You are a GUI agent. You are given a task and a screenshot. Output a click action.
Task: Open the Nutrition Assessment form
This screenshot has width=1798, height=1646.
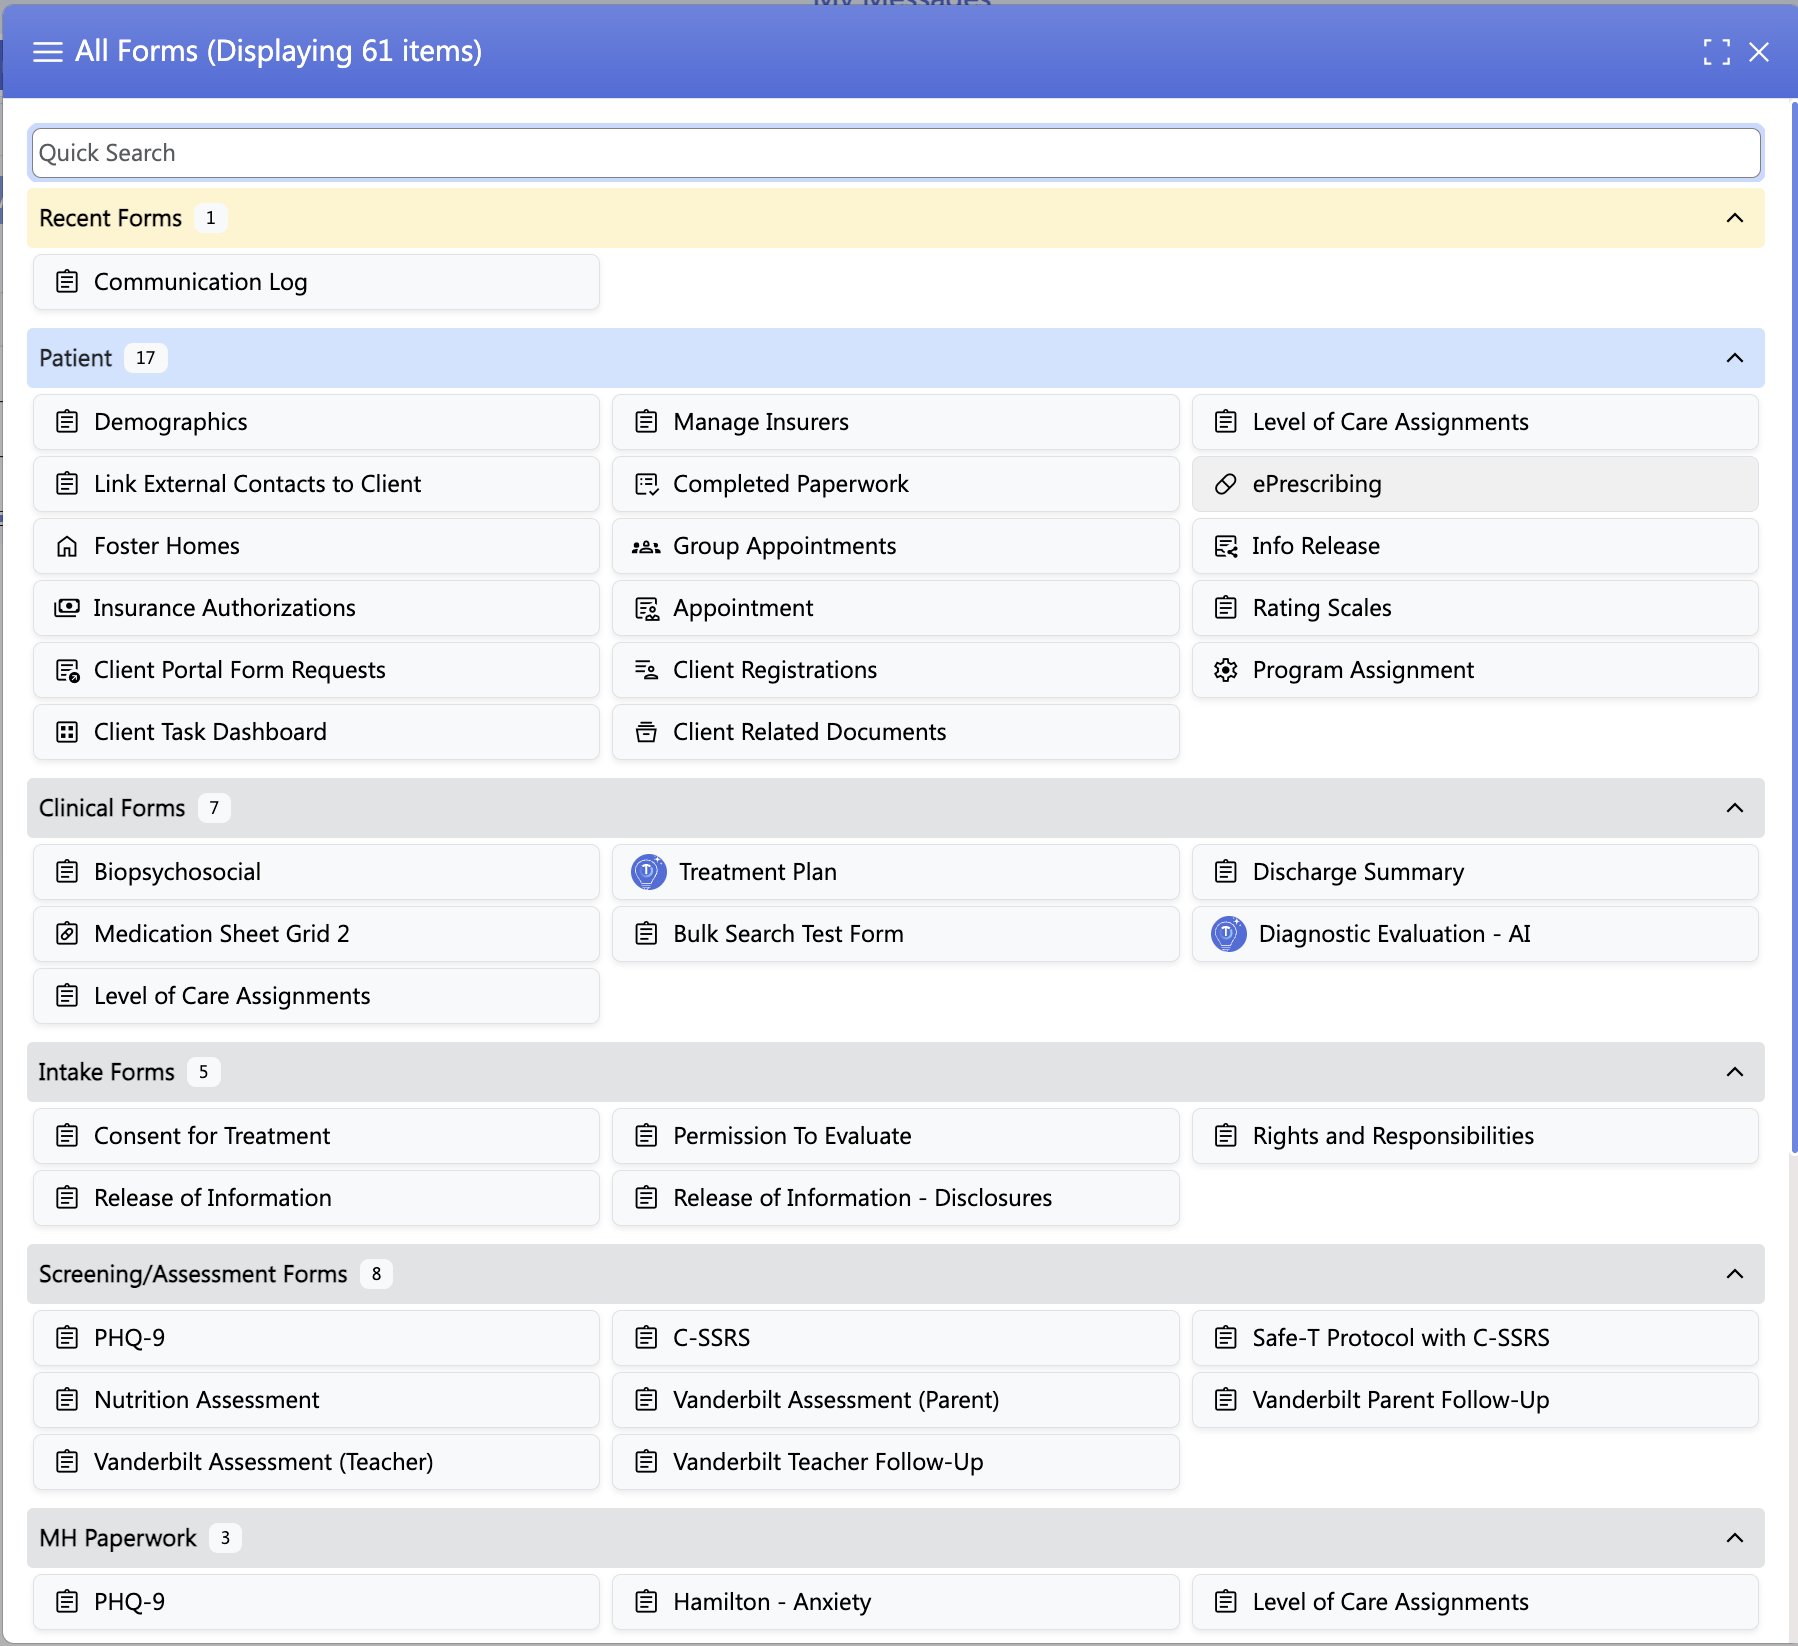click(316, 1400)
